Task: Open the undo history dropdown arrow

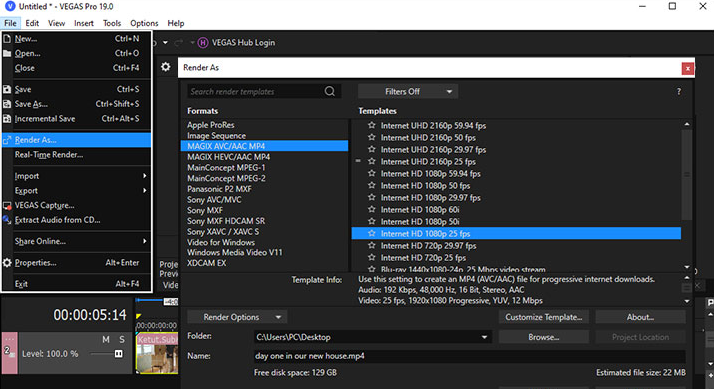Action: coord(165,43)
